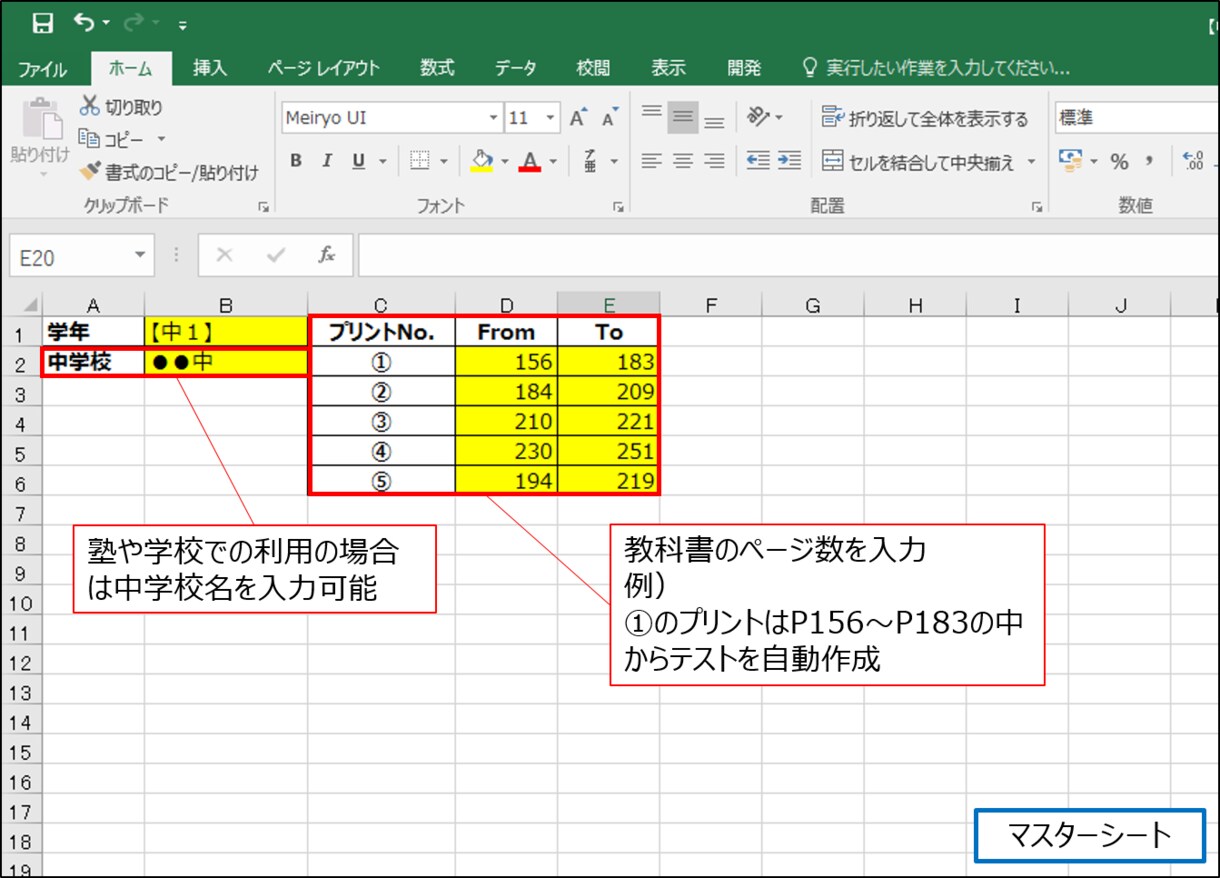Click the decrease font size icon

[609, 117]
